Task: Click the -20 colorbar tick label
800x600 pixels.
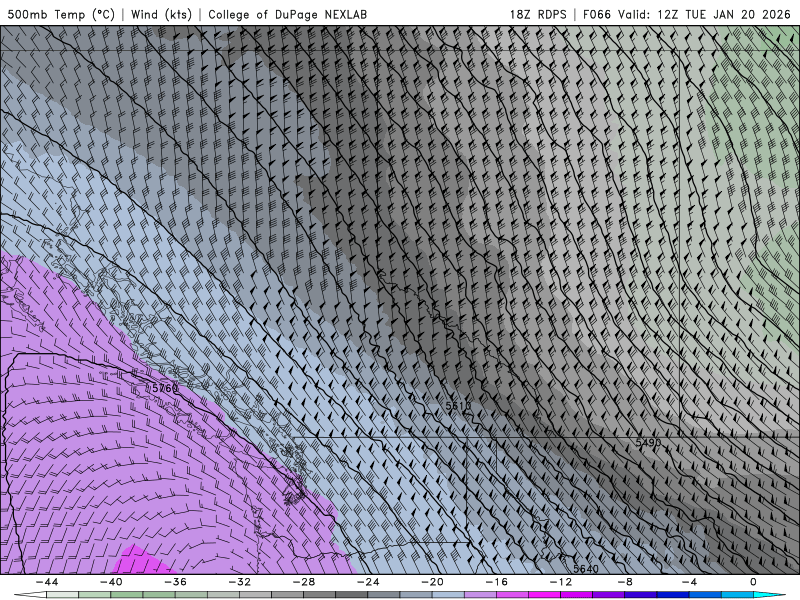Action: click(x=433, y=582)
